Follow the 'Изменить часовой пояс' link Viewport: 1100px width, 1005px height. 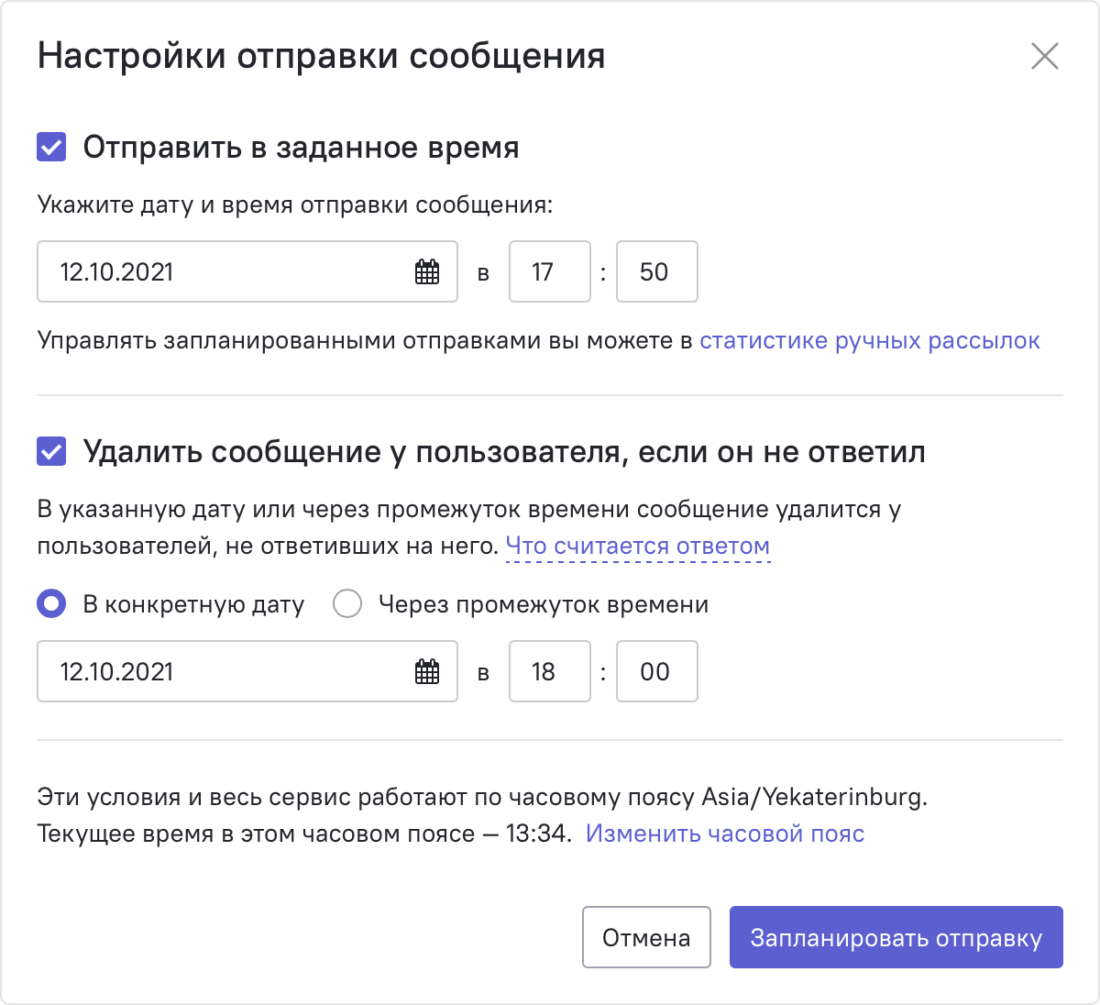724,833
